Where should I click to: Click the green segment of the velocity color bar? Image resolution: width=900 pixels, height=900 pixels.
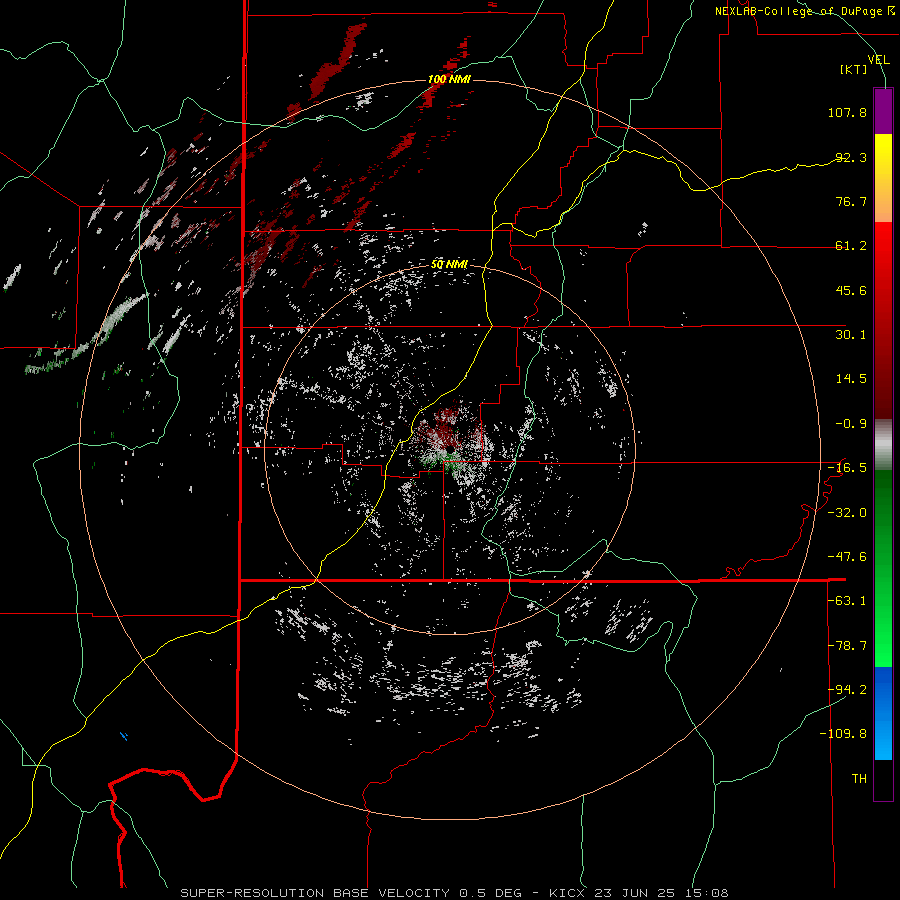coord(883,568)
